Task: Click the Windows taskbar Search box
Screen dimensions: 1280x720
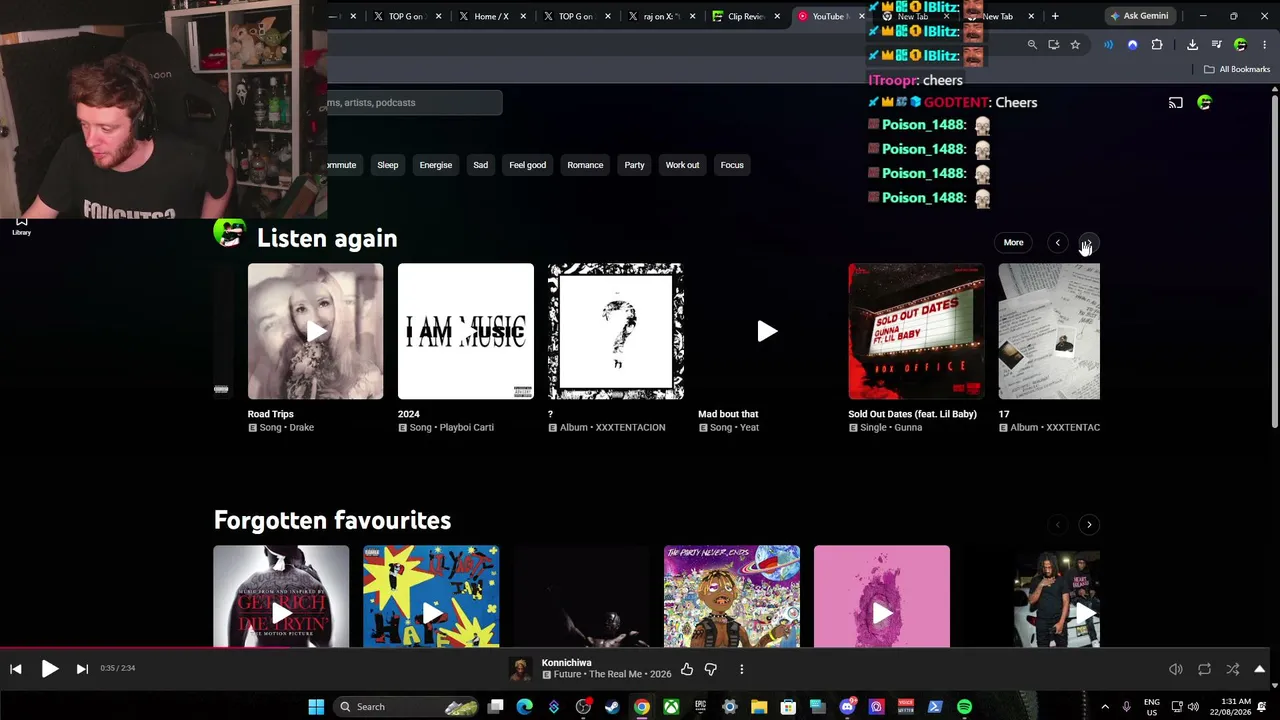Action: pyautogui.click(x=405, y=707)
